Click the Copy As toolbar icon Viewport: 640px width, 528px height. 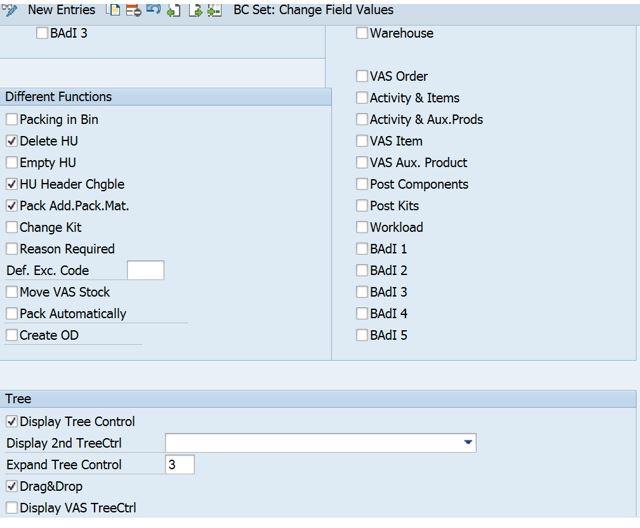click(x=114, y=10)
